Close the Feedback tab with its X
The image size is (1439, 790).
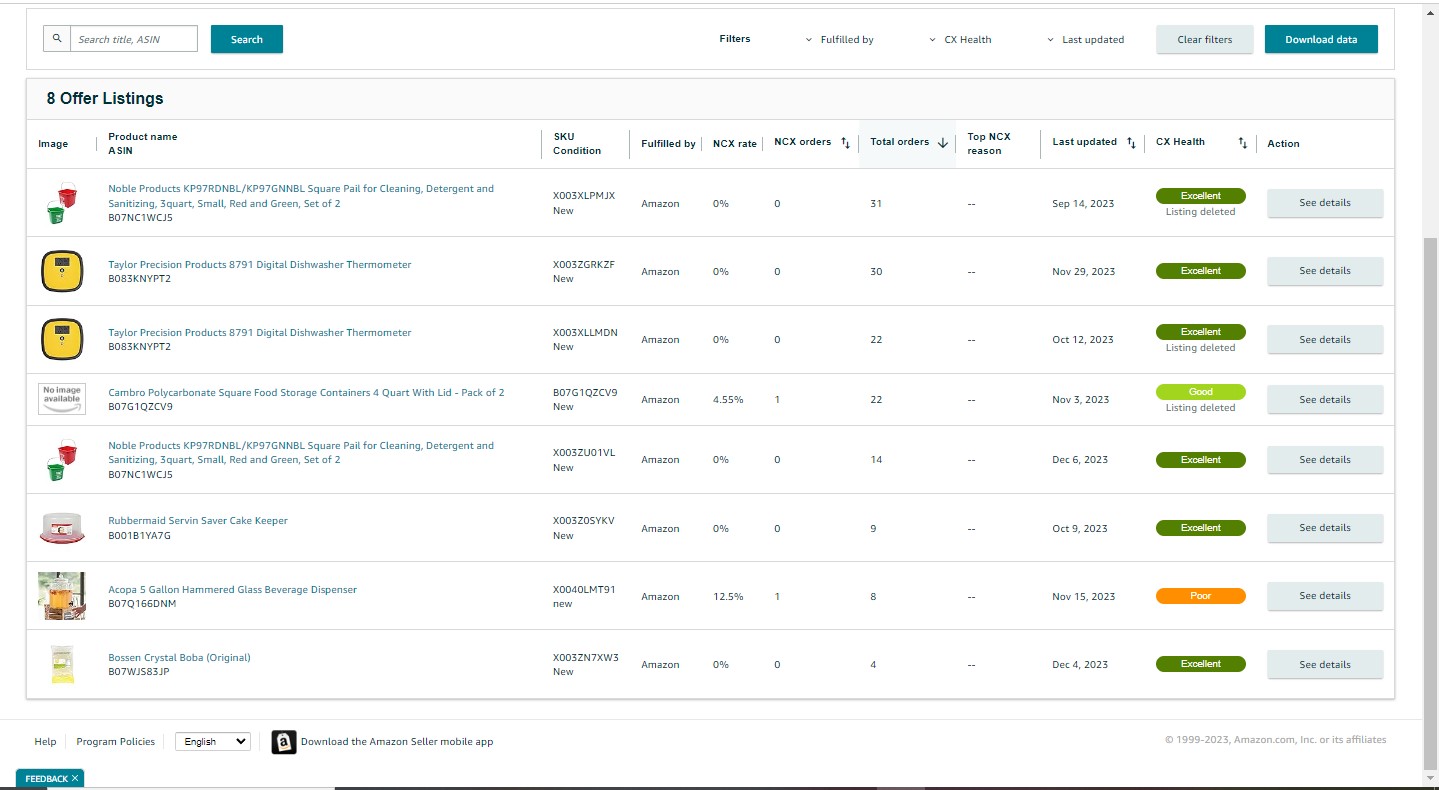(x=75, y=778)
